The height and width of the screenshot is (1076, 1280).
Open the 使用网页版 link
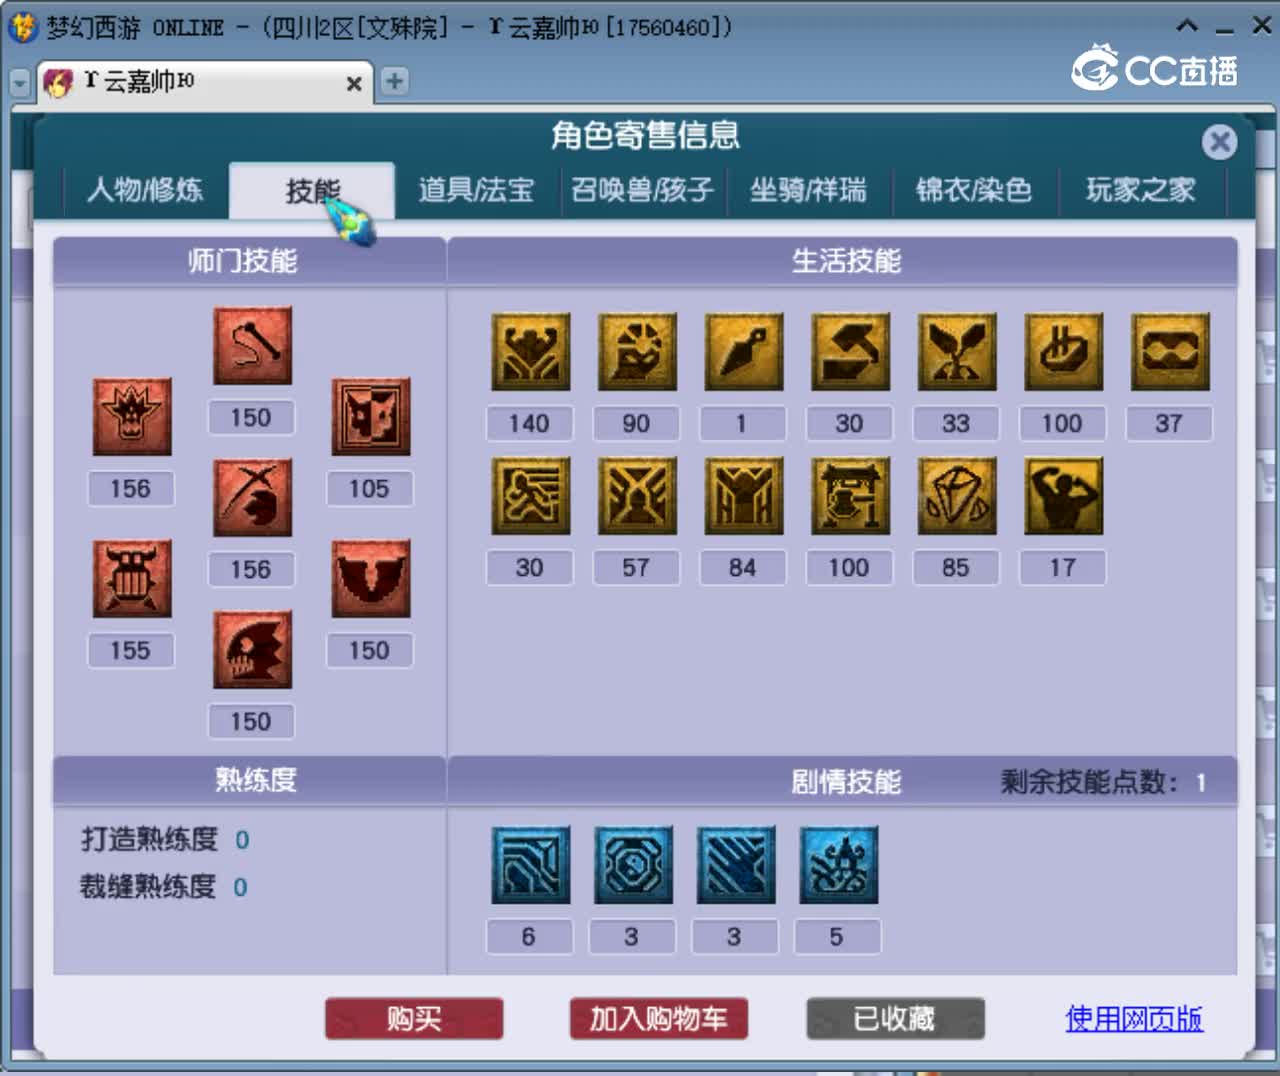coord(1134,1019)
